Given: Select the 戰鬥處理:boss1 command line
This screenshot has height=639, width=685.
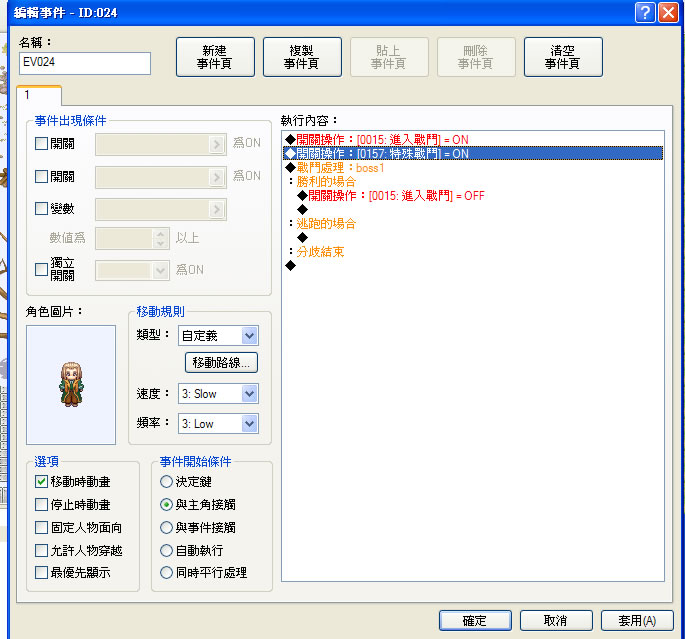Looking at the screenshot, I should click(335, 168).
